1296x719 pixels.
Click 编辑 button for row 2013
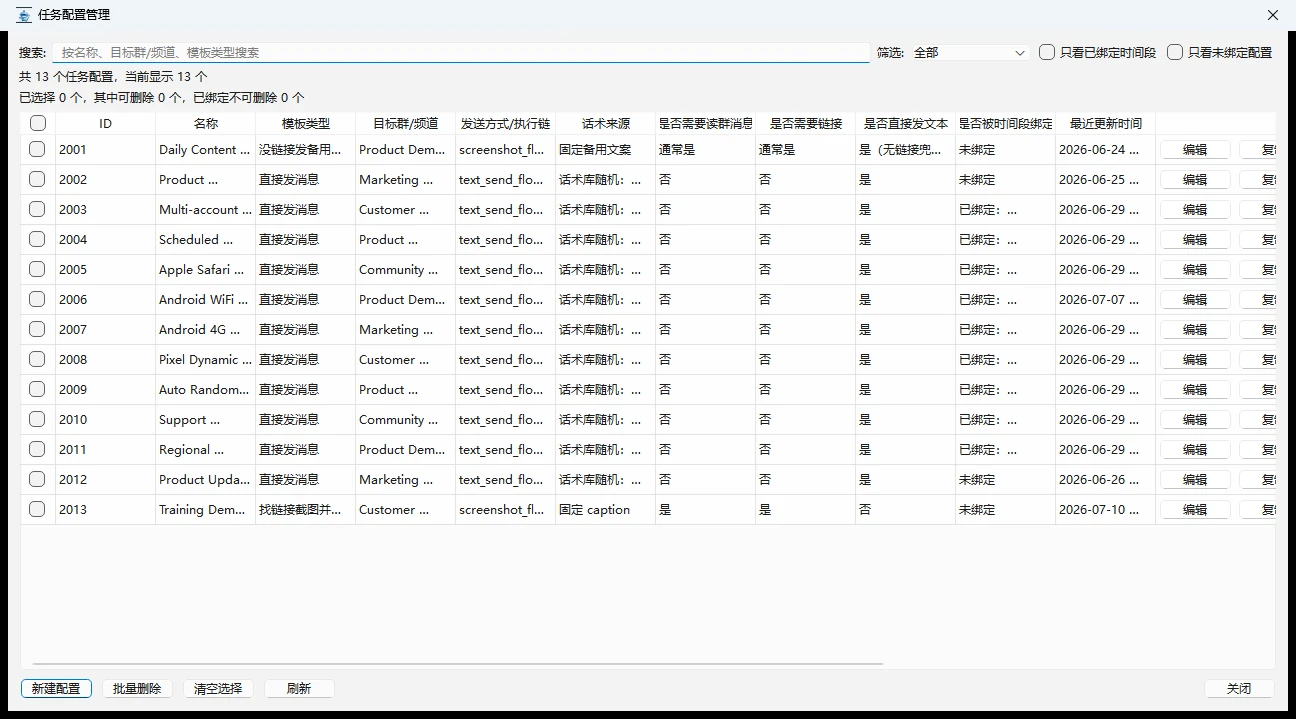(x=1195, y=509)
